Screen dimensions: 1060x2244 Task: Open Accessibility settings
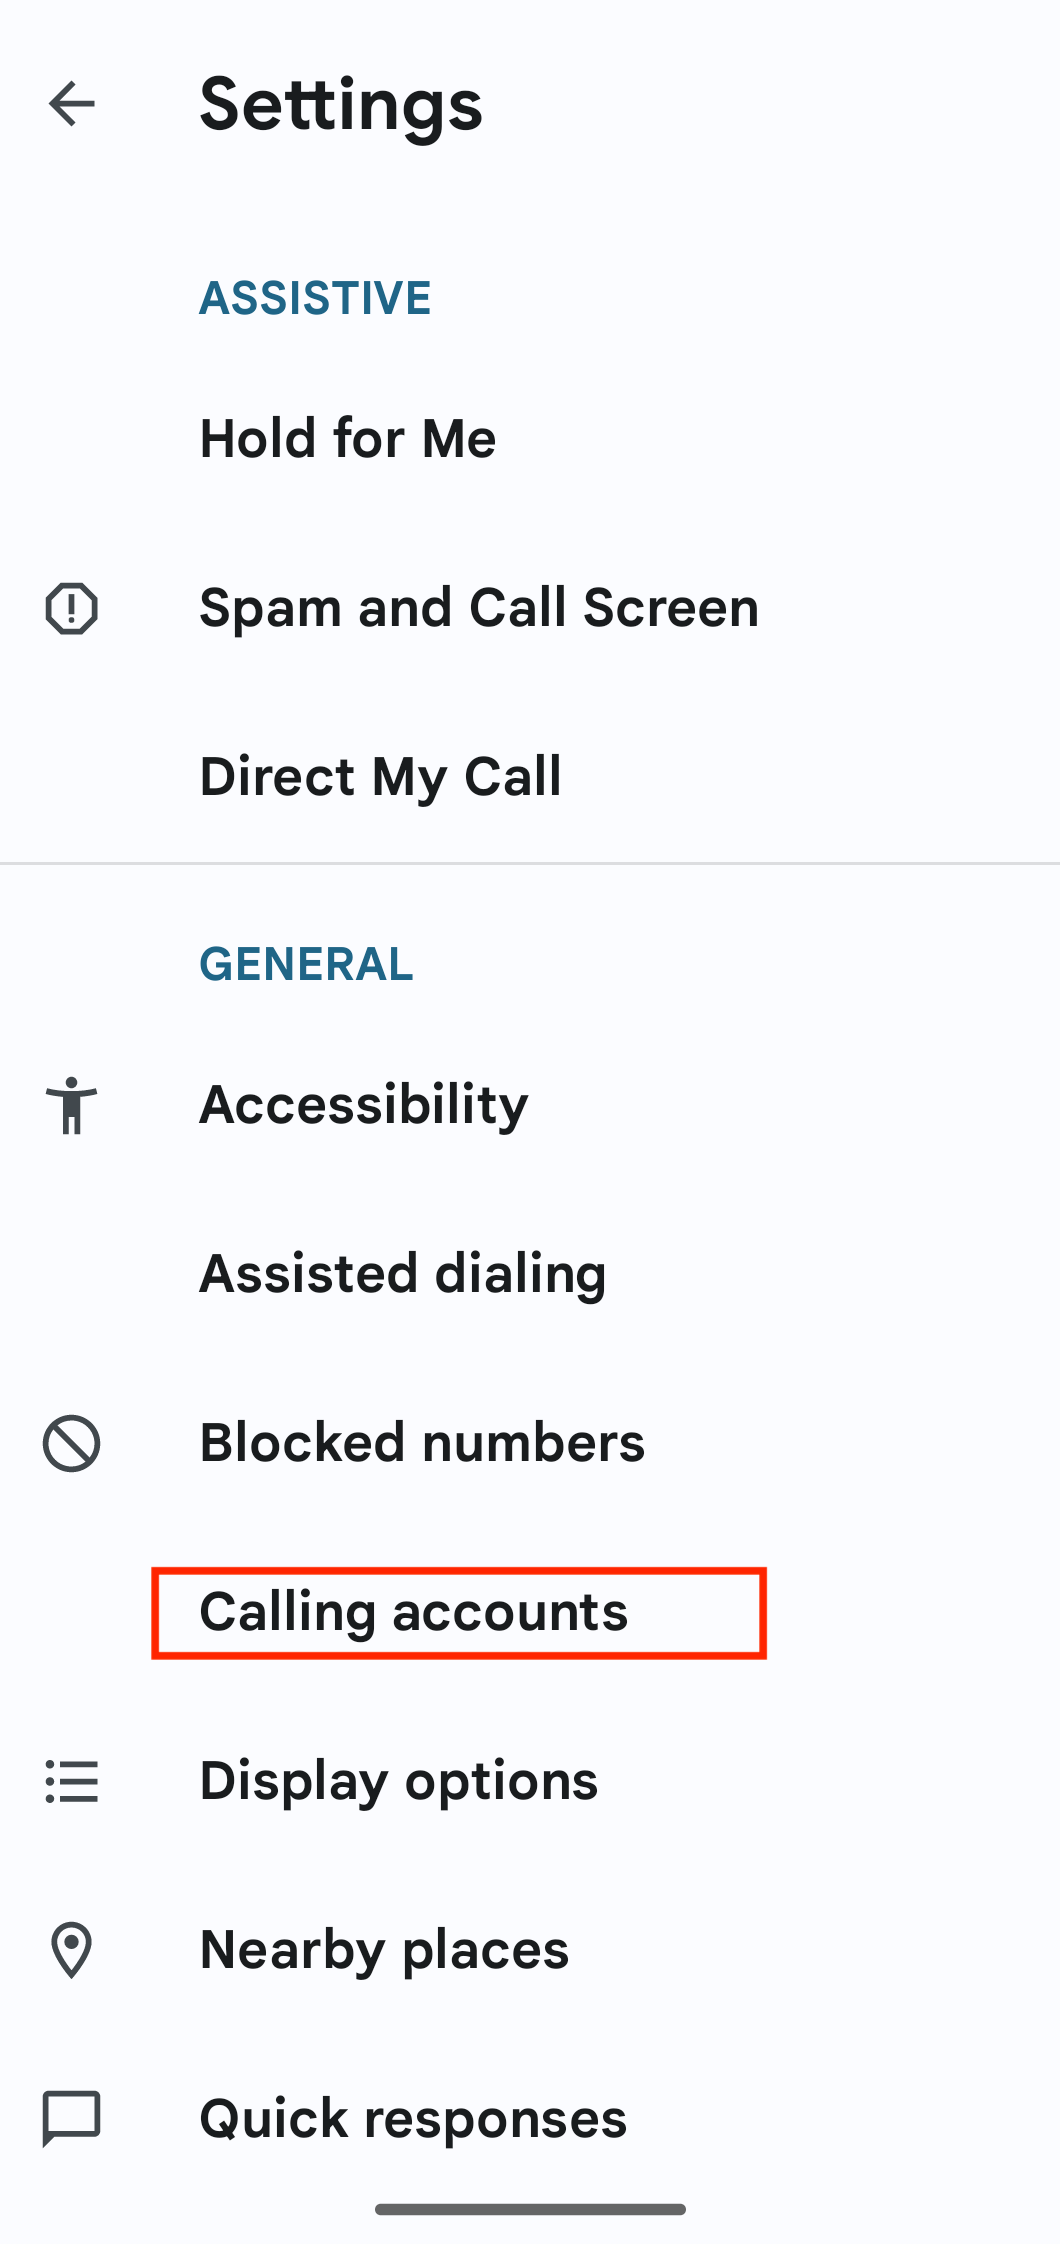tap(363, 1105)
